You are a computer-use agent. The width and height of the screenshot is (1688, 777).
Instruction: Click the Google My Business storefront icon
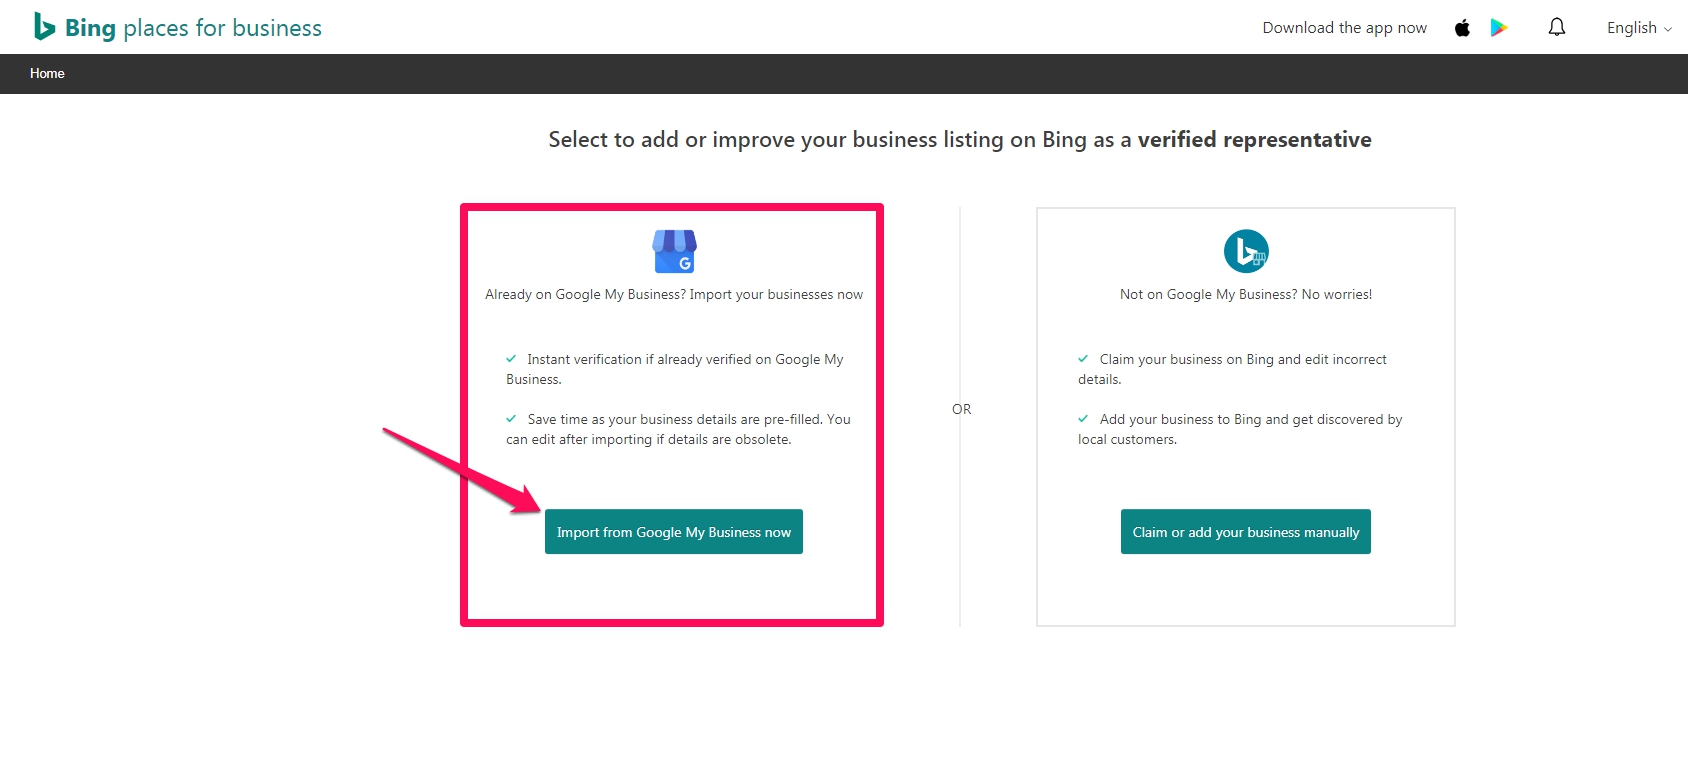click(x=674, y=251)
